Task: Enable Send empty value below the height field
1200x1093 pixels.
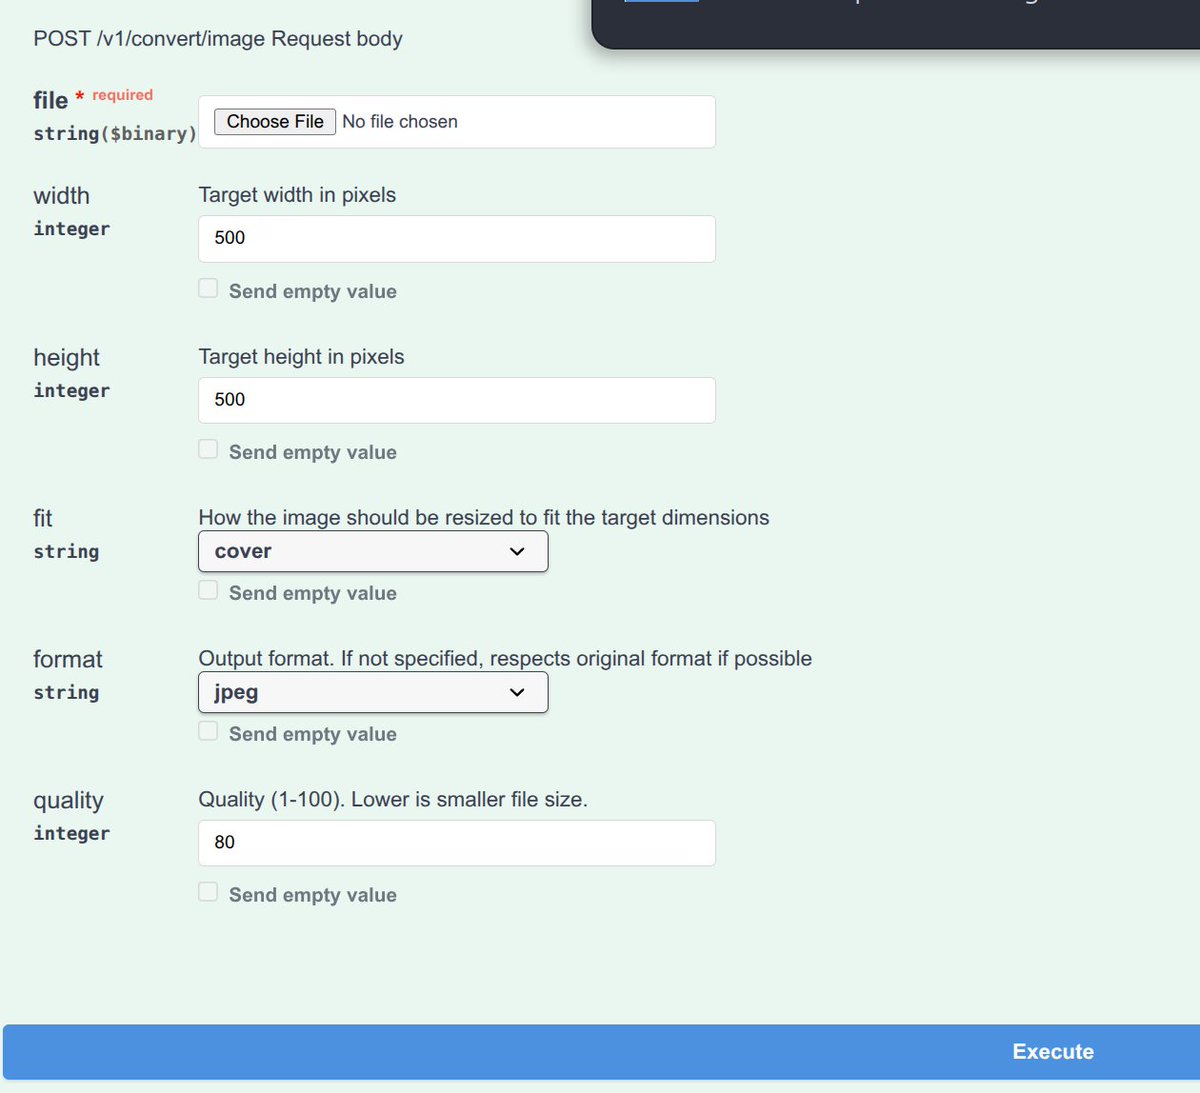Action: pyautogui.click(x=207, y=449)
